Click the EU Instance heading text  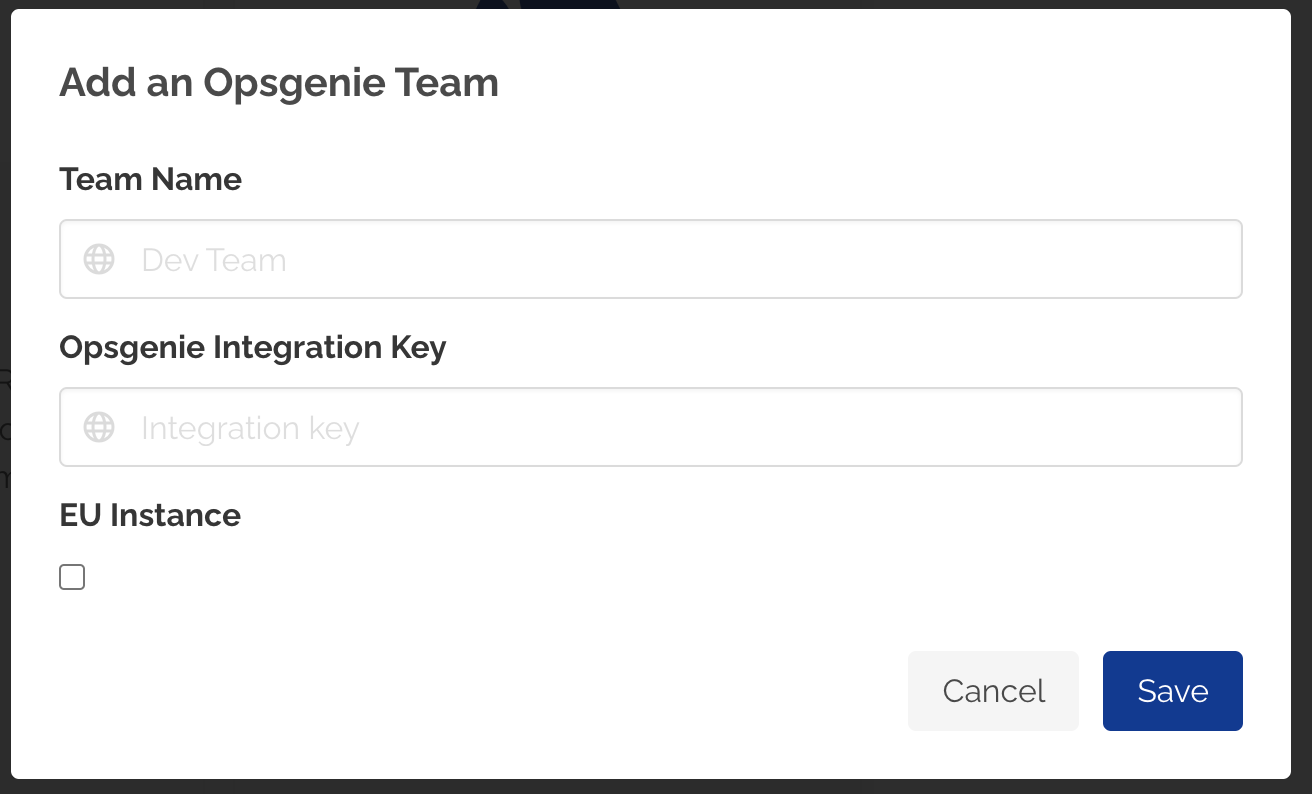tap(150, 515)
